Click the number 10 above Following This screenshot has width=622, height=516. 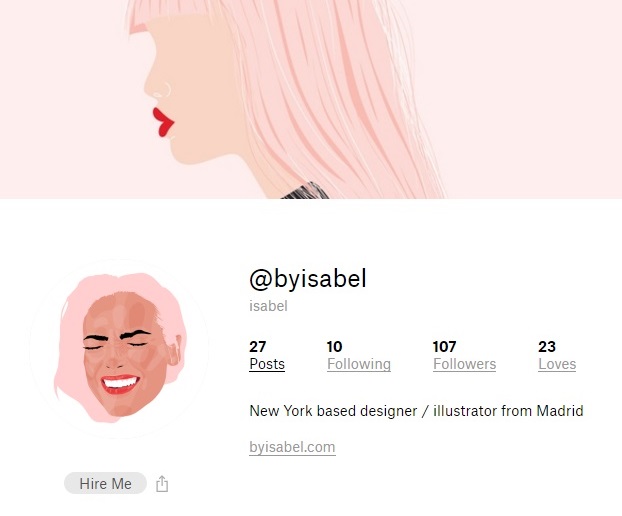pos(334,347)
